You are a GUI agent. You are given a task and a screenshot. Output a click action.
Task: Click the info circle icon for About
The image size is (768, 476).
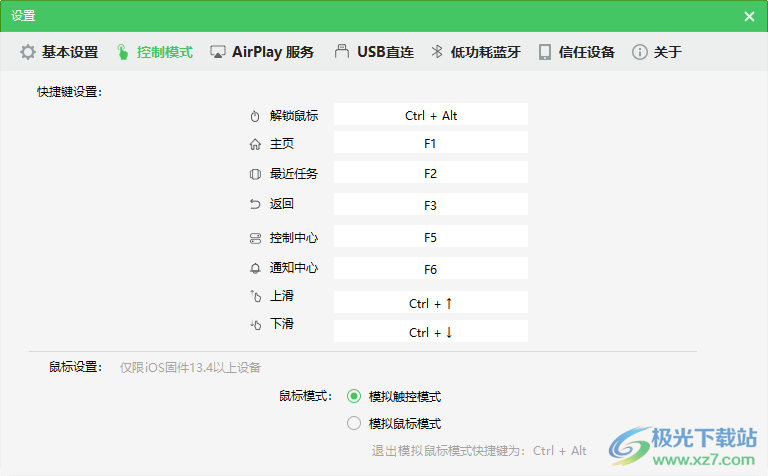640,52
